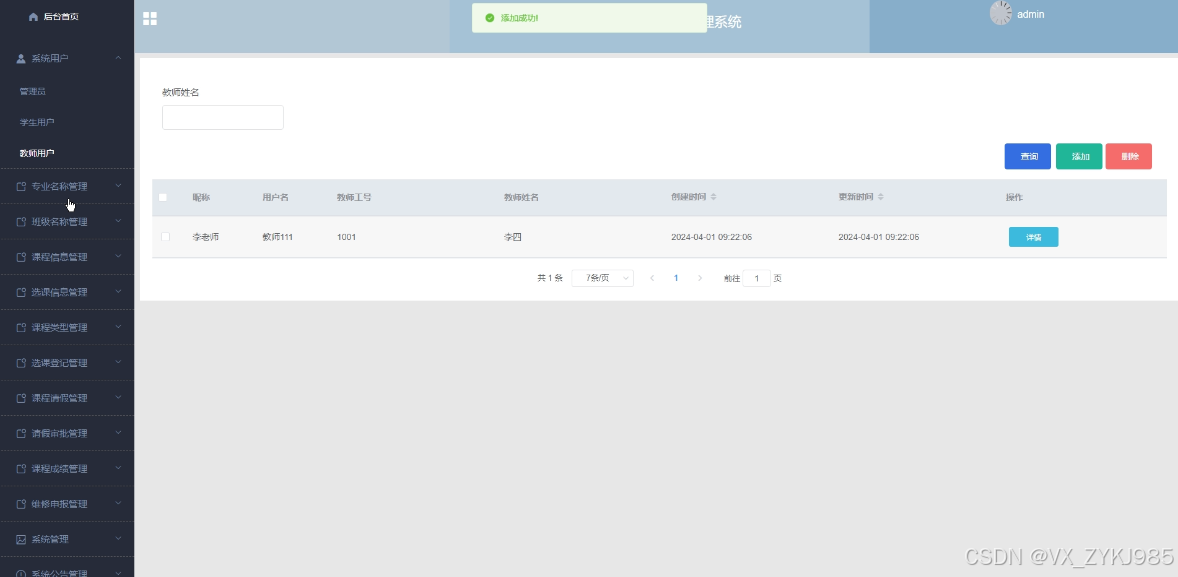Click the picture icon beside 系统管理

[x=21, y=539]
